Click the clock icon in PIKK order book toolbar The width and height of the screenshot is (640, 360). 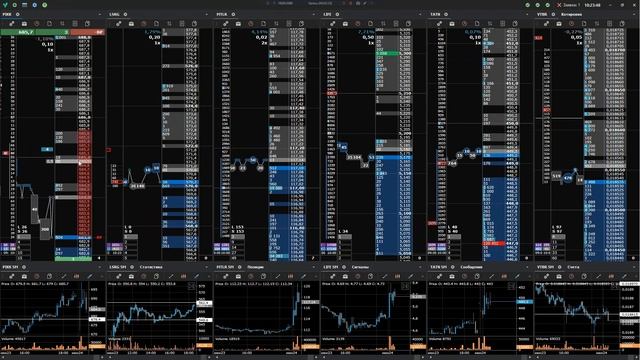(x=37, y=24)
